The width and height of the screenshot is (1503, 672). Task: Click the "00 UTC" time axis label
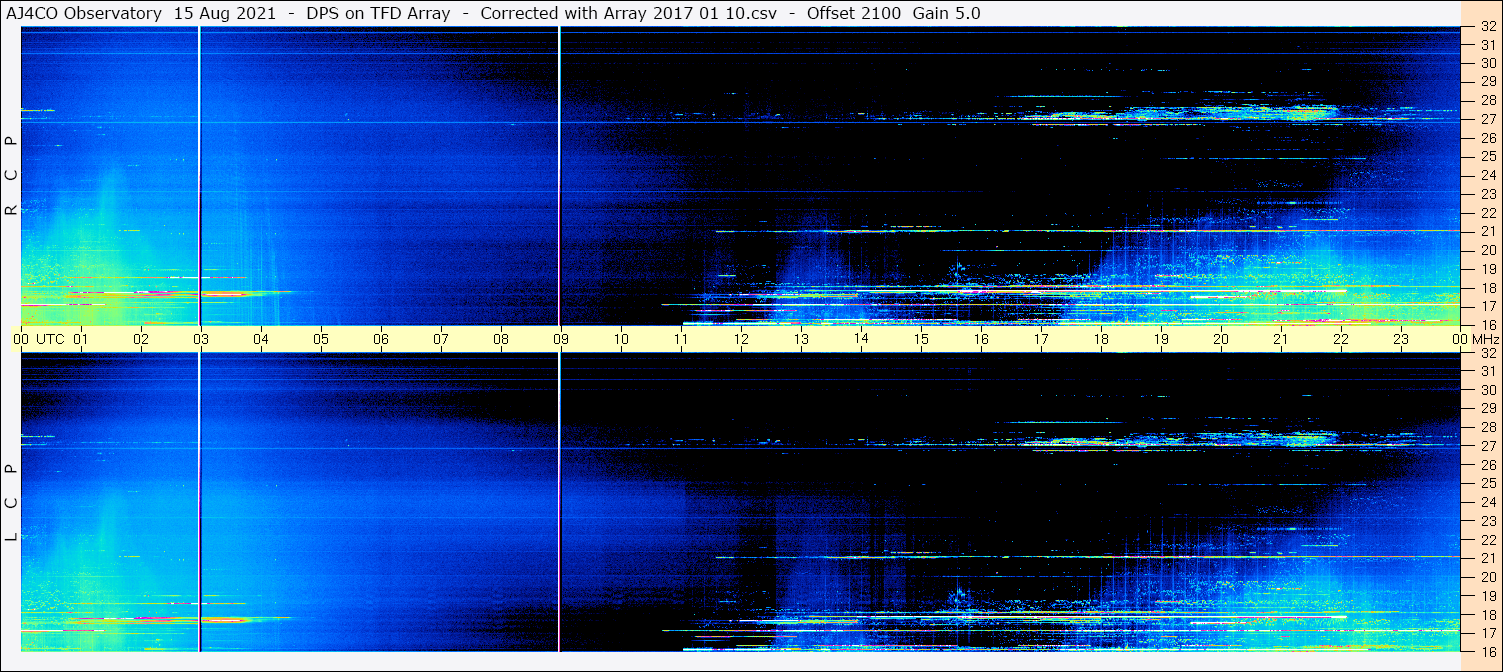coord(38,339)
